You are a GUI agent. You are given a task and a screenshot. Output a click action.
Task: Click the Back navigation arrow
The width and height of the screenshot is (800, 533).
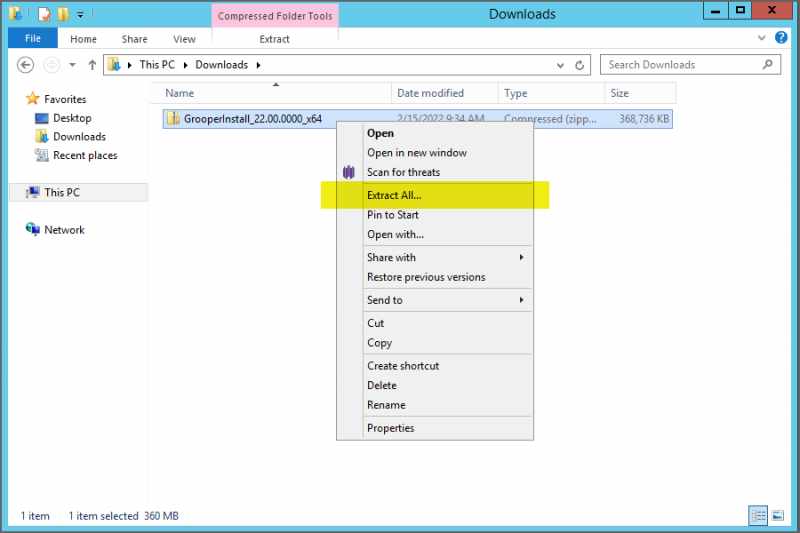(26, 65)
